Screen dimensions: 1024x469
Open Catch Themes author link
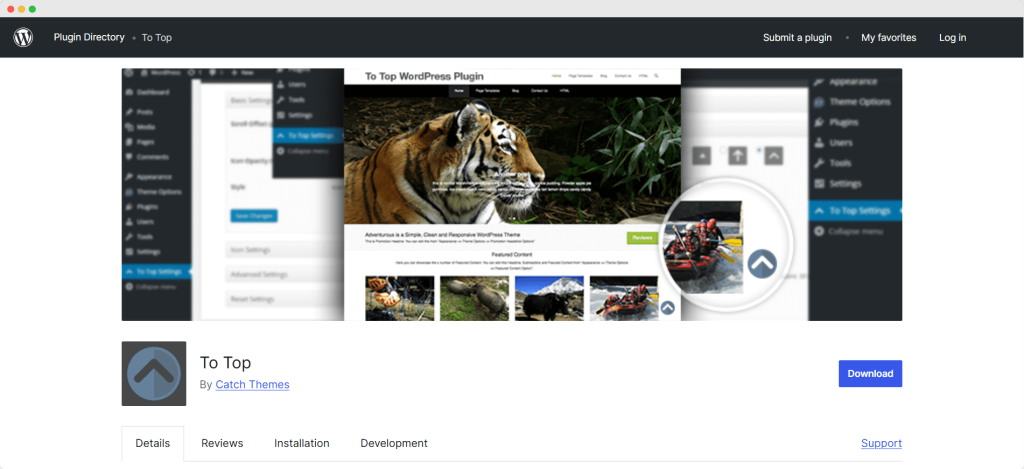252,384
